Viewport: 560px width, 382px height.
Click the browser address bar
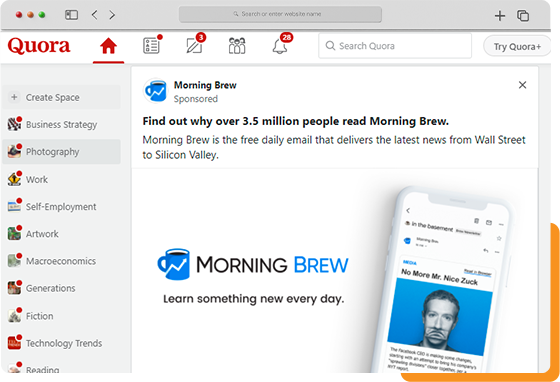pyautogui.click(x=280, y=14)
